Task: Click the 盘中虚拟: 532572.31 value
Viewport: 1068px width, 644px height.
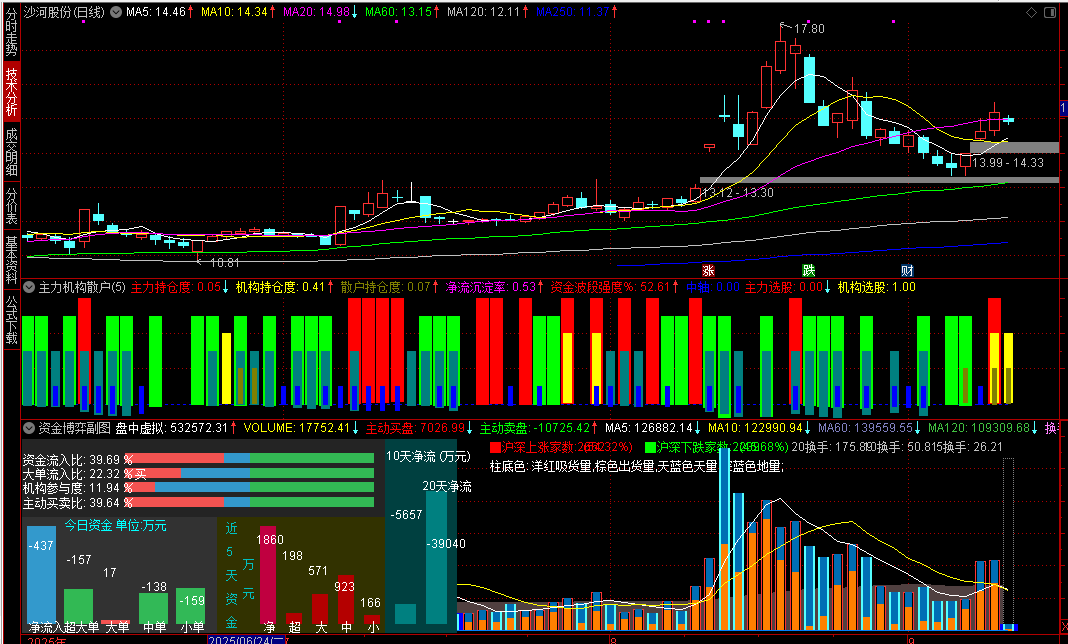Action: [171, 428]
